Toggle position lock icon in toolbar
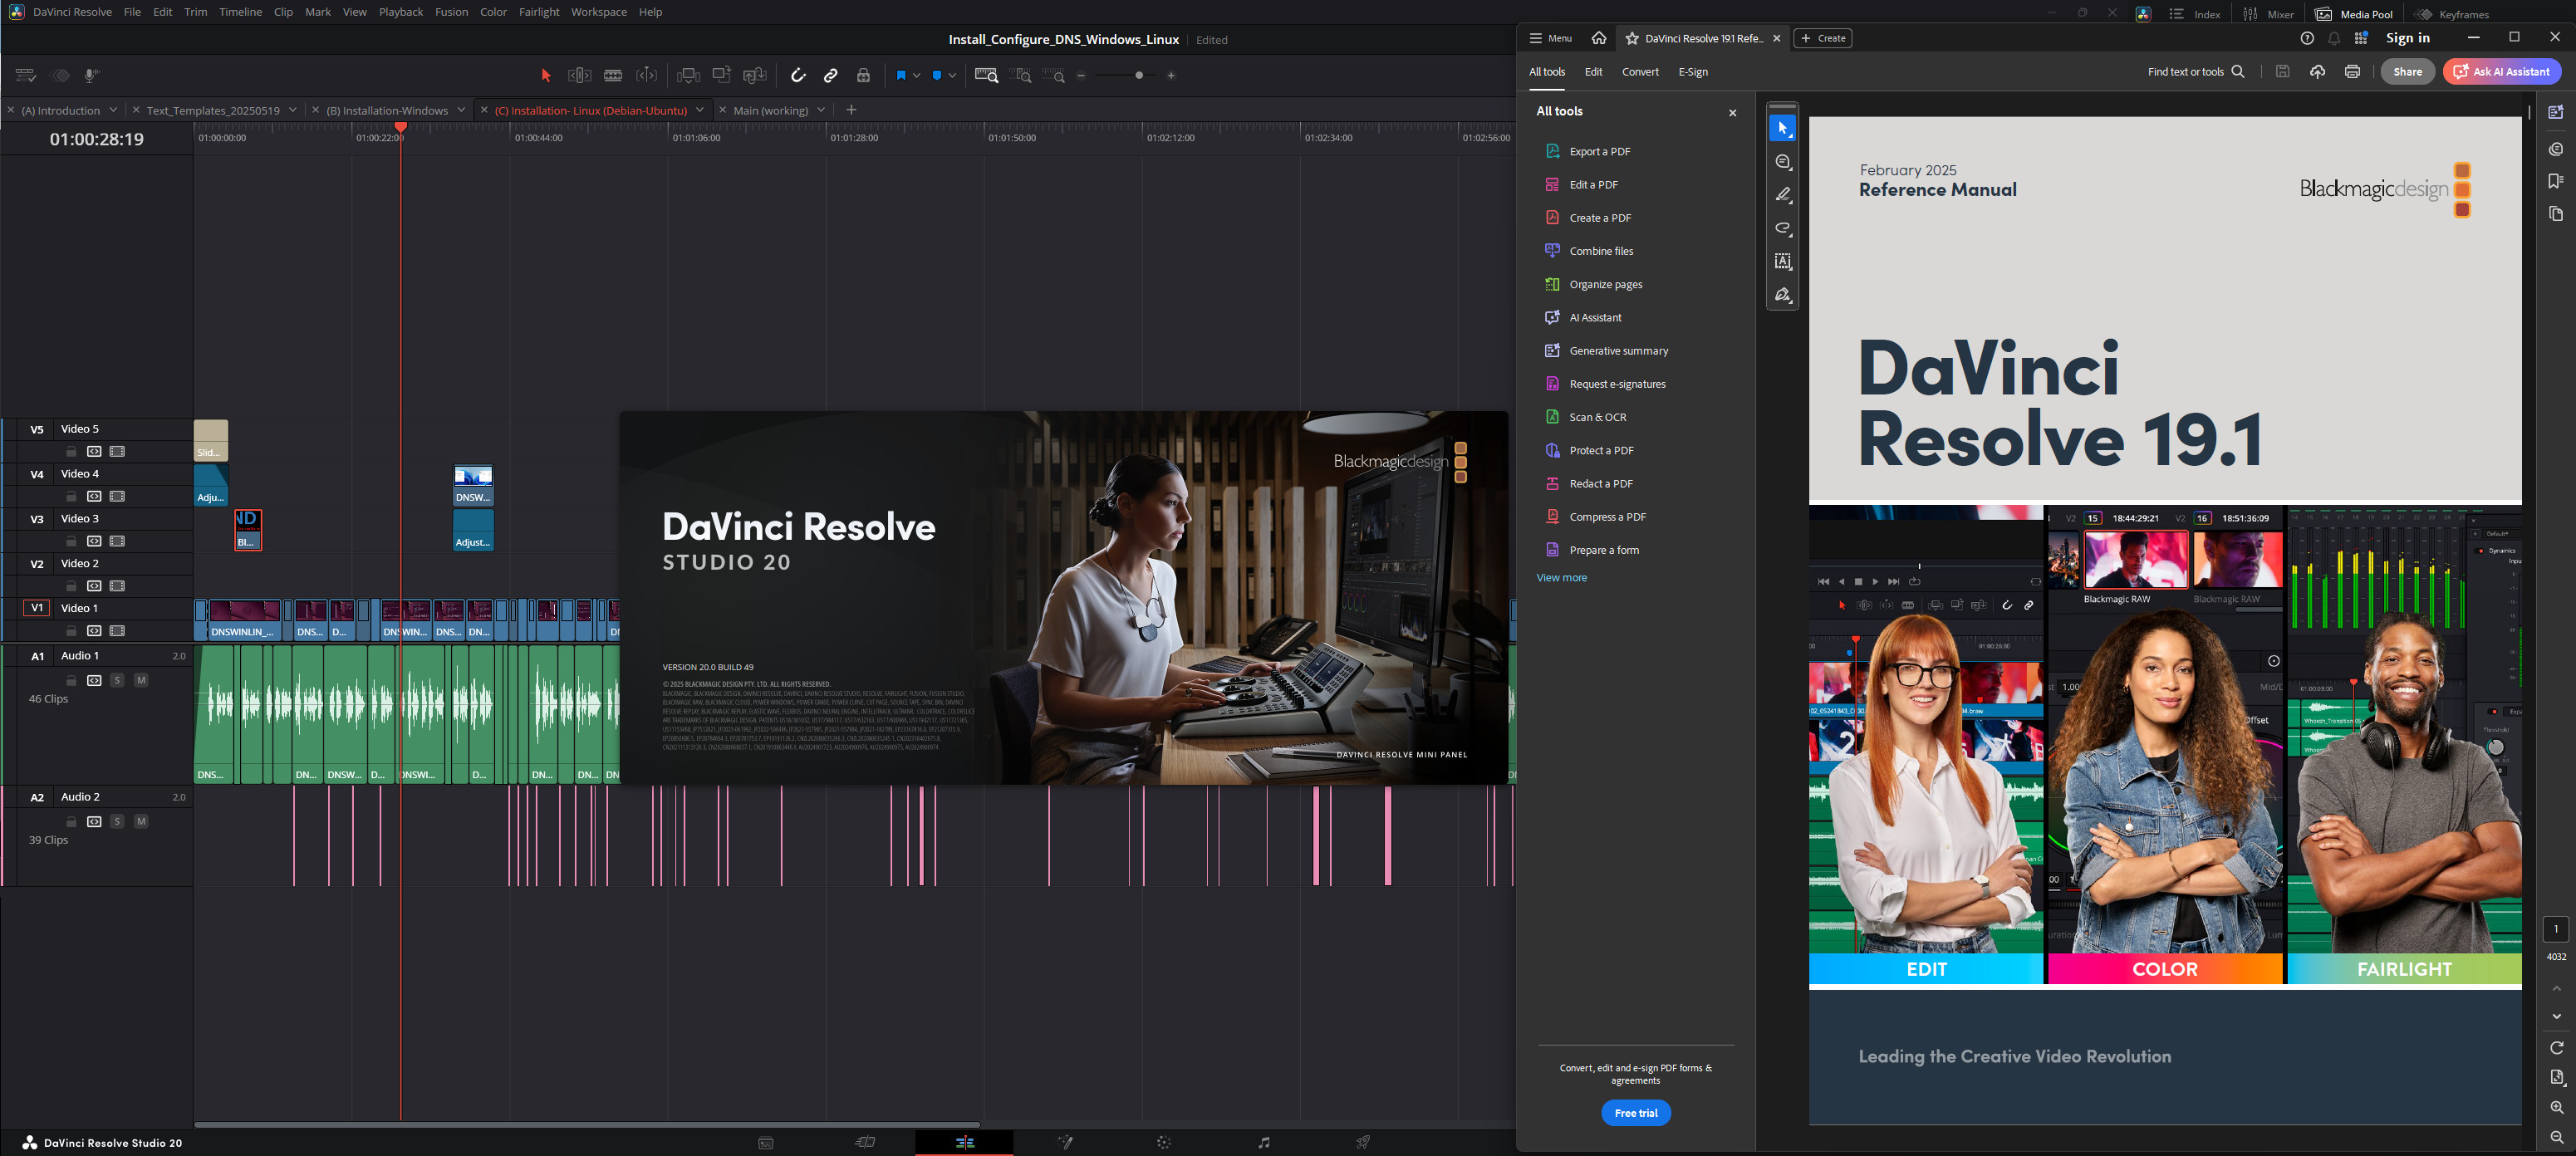Image resolution: width=2576 pixels, height=1156 pixels. [x=863, y=75]
